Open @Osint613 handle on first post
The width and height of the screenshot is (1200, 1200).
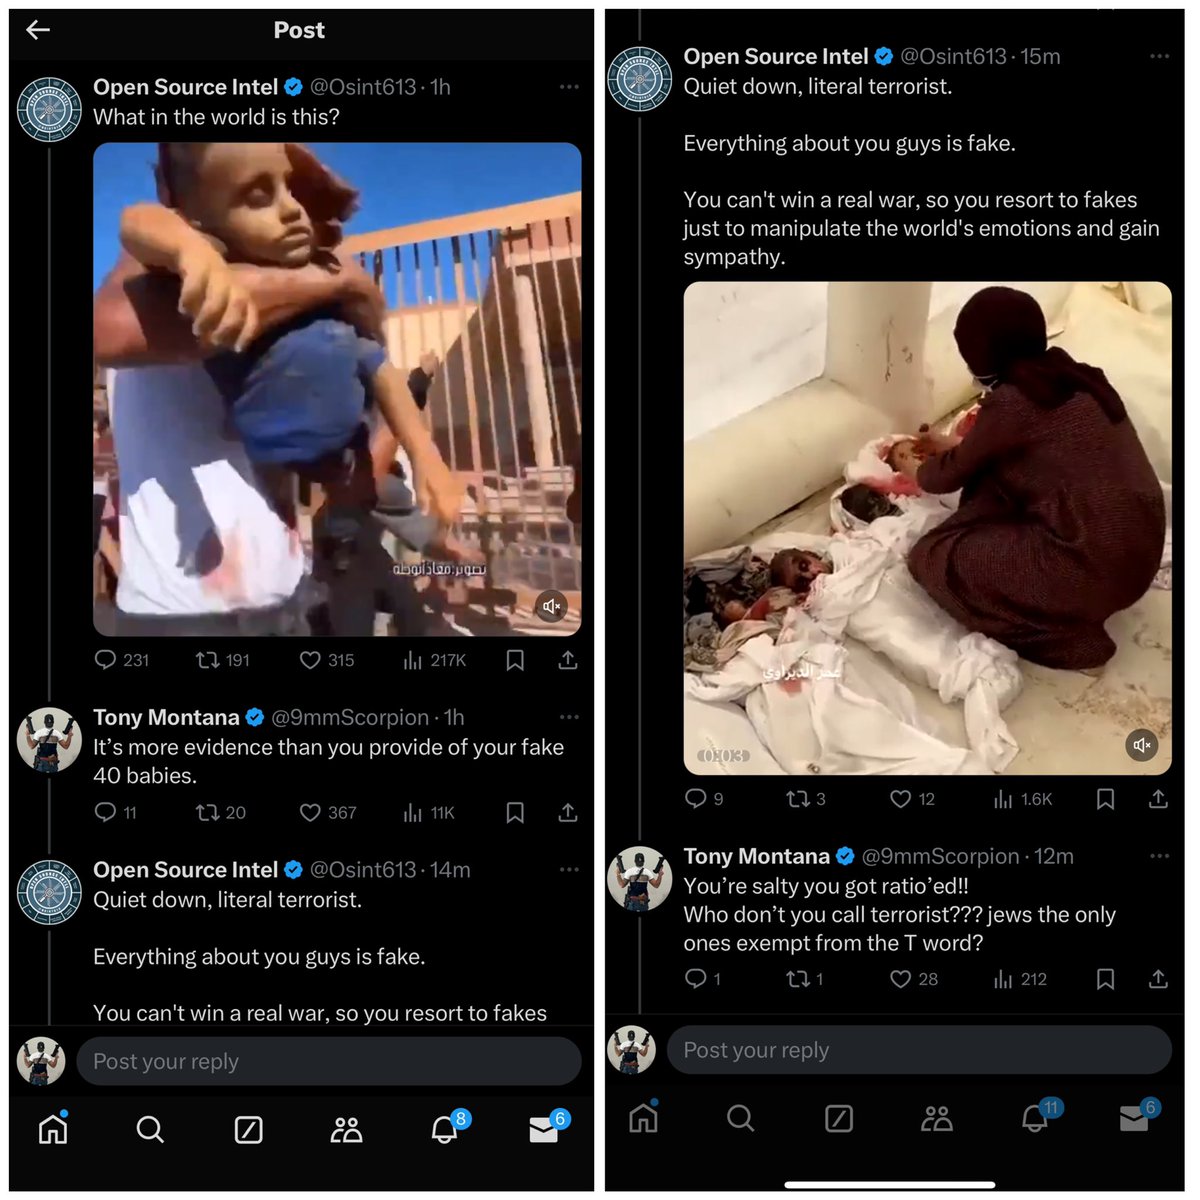point(362,87)
